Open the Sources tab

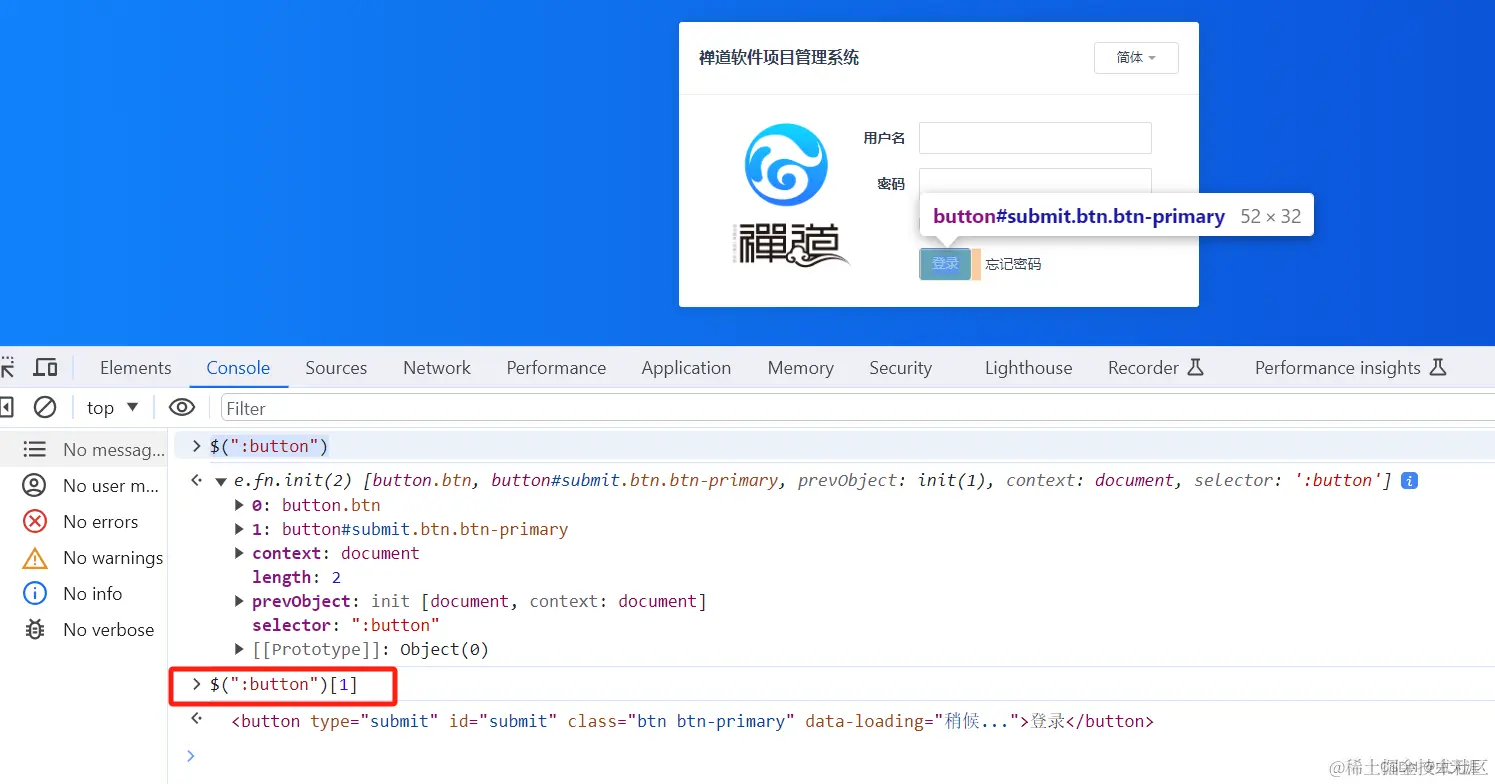[336, 368]
